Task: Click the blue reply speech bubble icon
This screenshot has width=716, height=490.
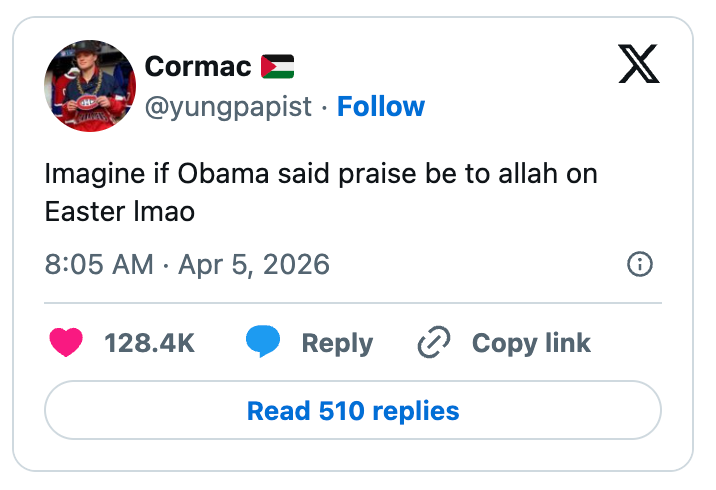Action: (x=263, y=343)
